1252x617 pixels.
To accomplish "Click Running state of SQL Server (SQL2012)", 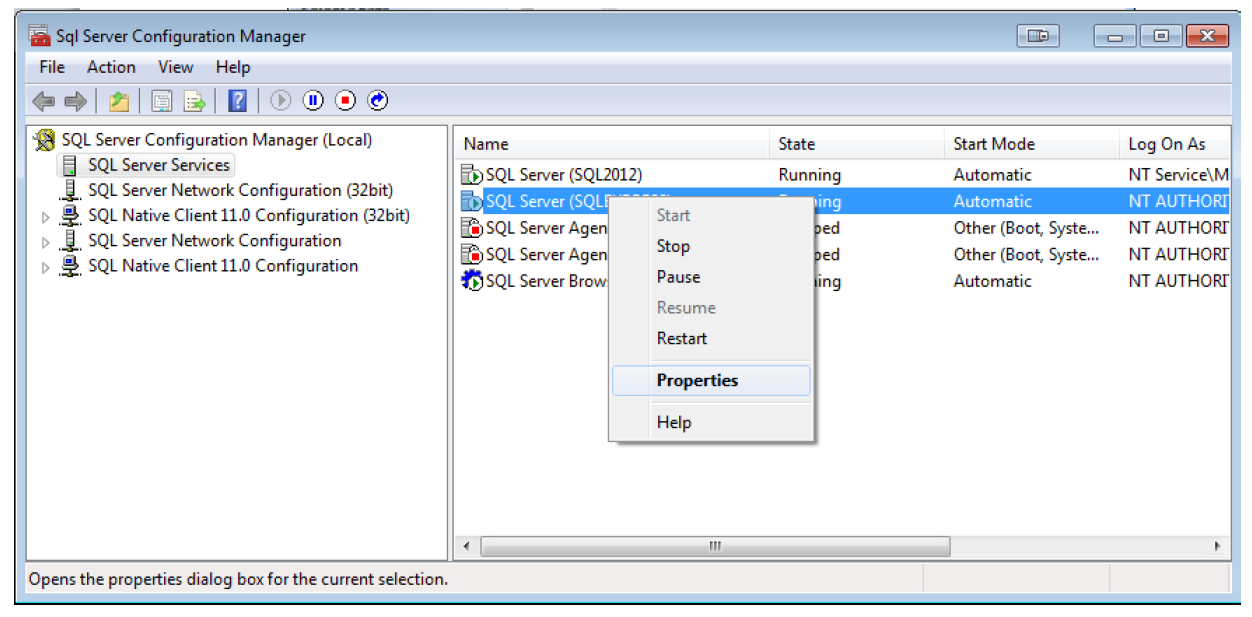I will coord(810,175).
